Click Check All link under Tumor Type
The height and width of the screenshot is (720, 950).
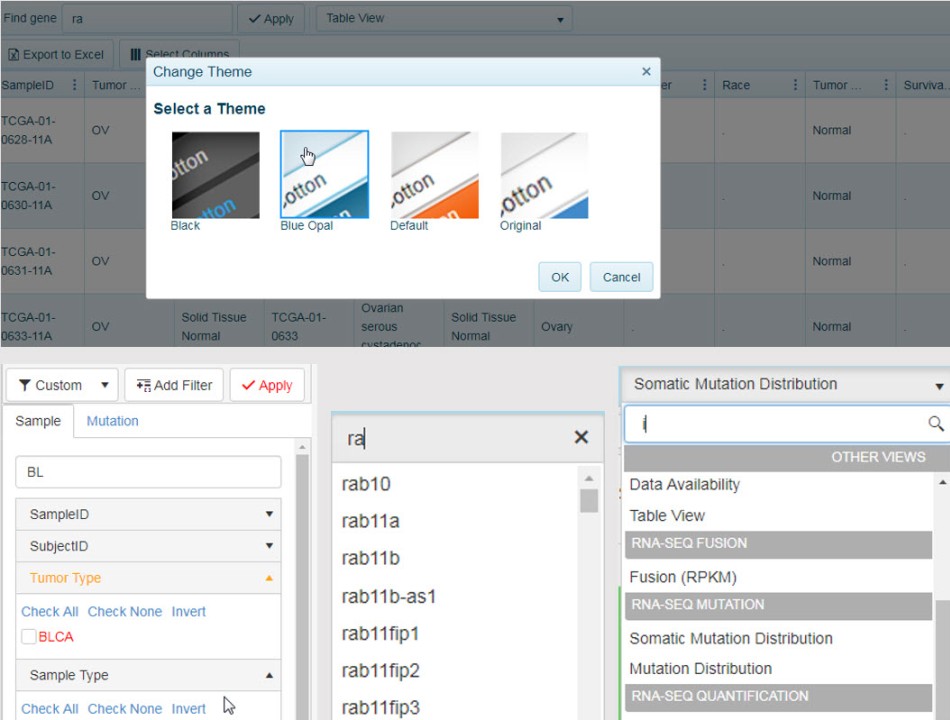[x=50, y=611]
